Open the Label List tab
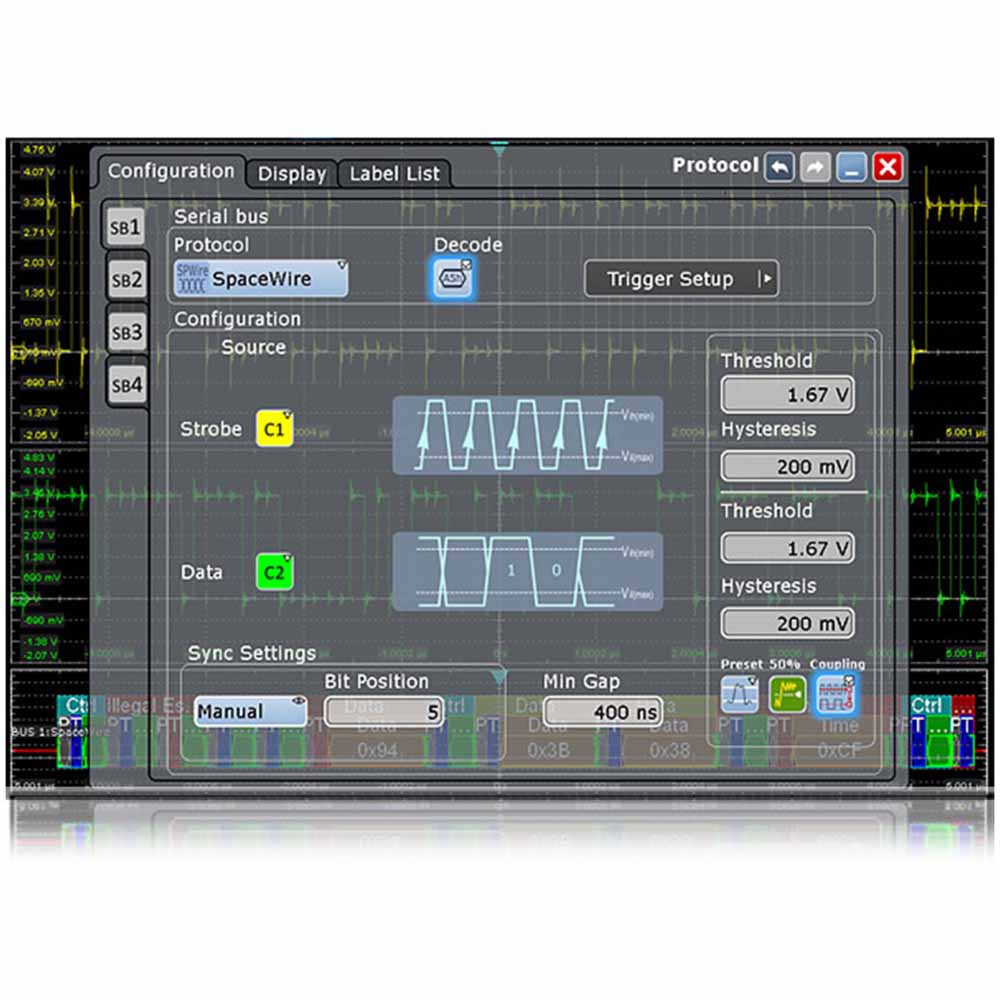Screen dimensions: 1000x1000 [394, 174]
